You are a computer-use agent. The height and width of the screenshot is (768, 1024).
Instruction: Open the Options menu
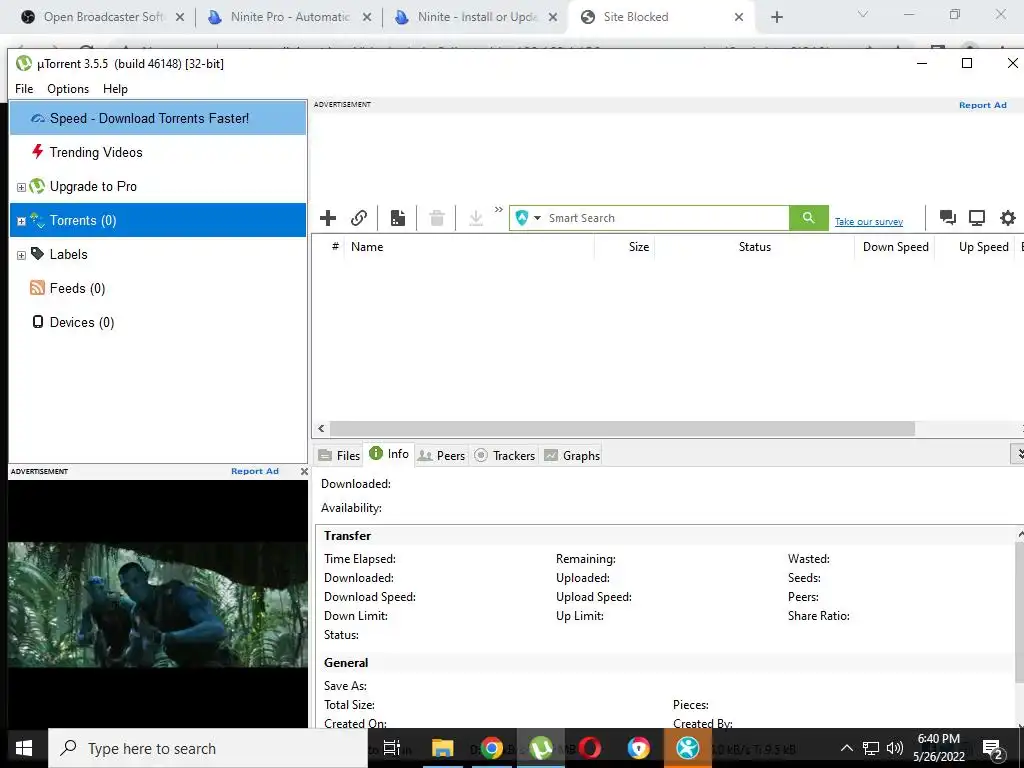point(68,89)
